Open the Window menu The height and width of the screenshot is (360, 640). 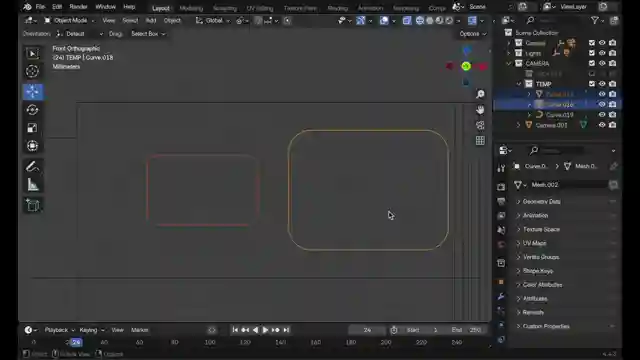(105, 7)
